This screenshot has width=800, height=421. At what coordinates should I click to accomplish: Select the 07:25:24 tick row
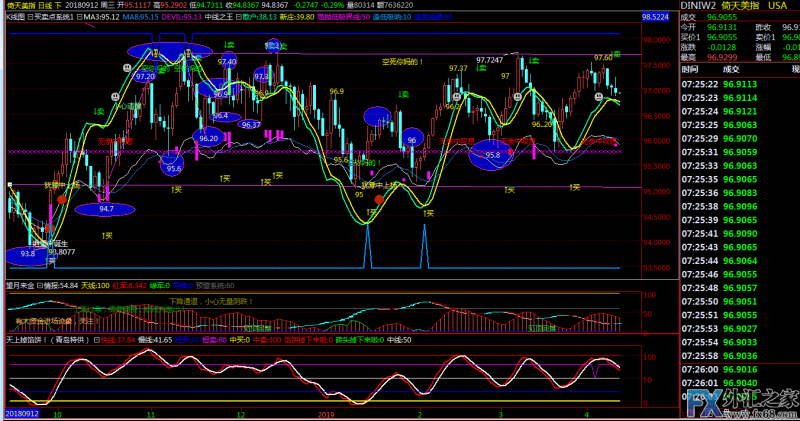tap(740, 111)
